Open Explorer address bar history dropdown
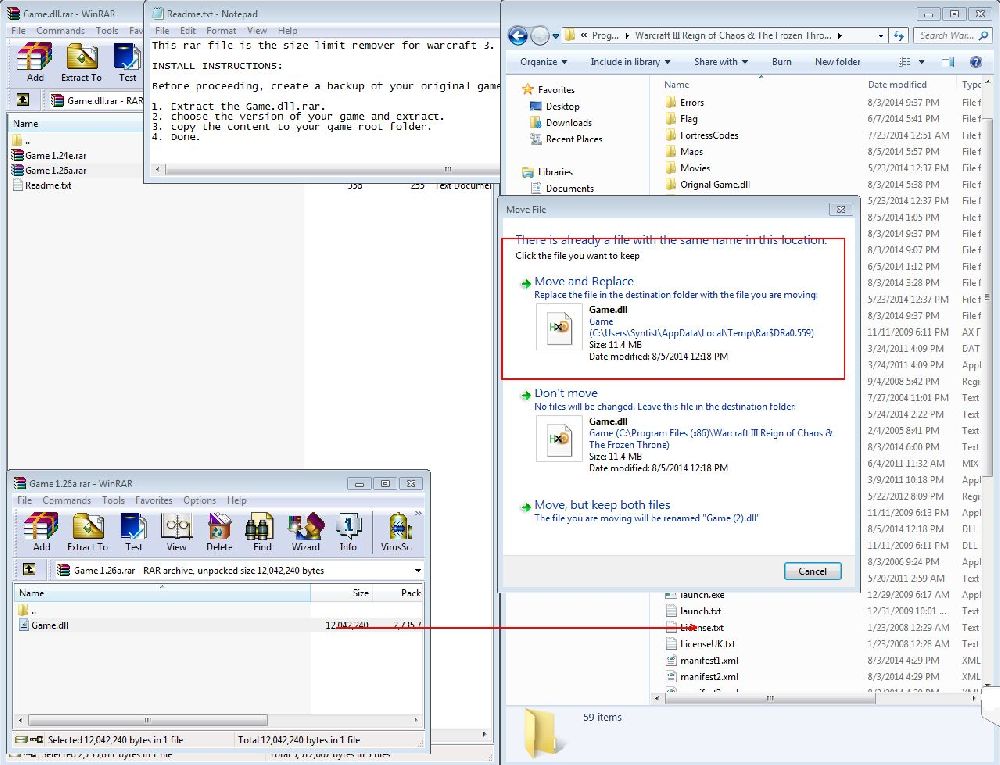Viewport: 1000px width, 765px height. point(881,36)
